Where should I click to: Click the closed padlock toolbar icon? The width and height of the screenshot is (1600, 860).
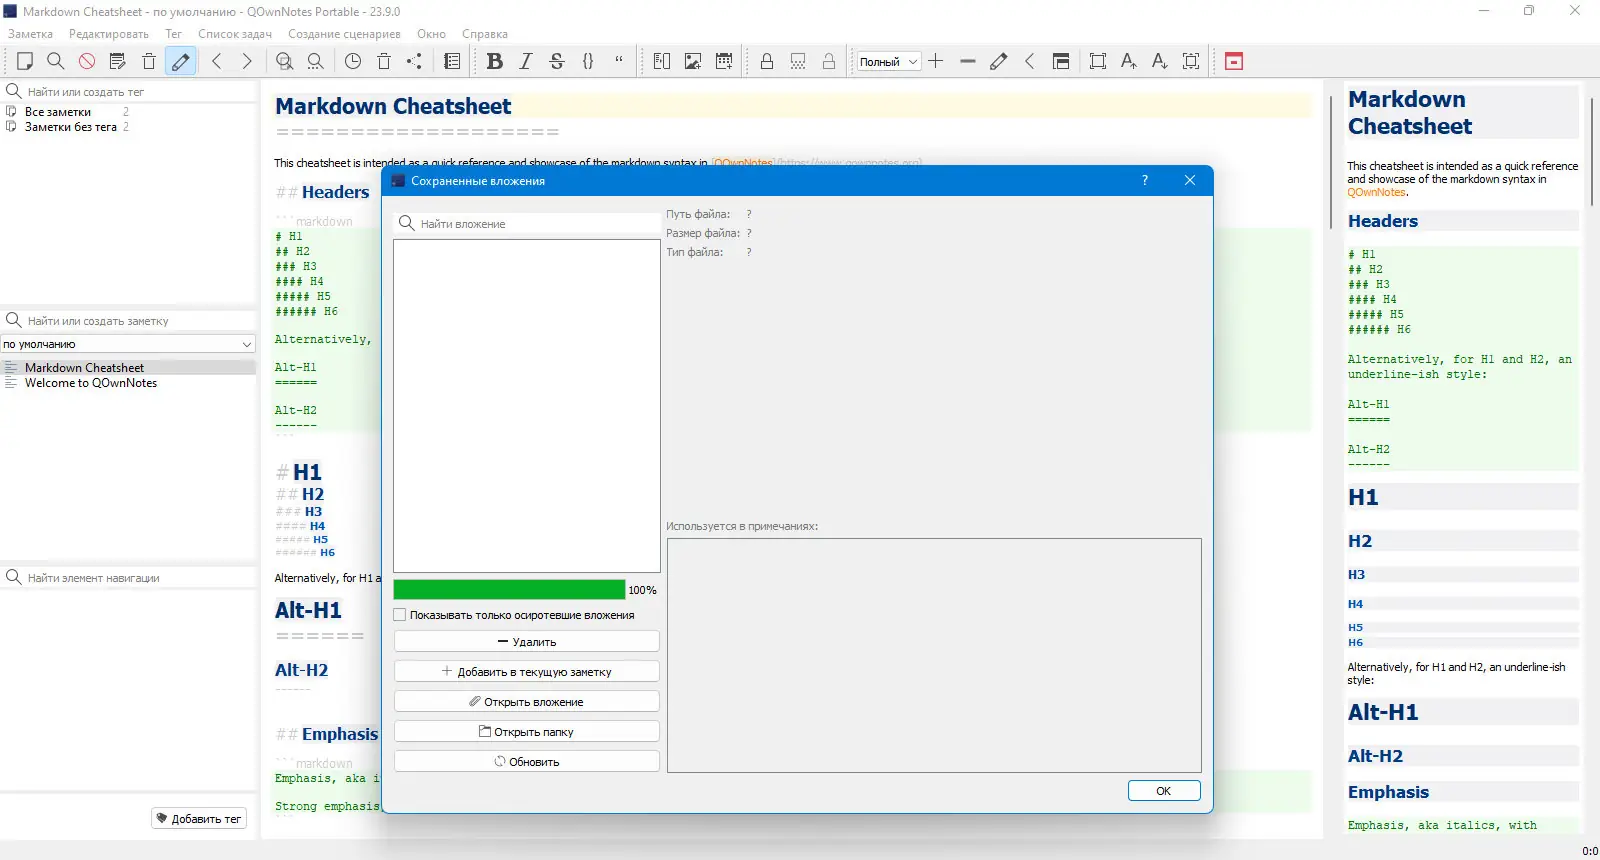[767, 61]
